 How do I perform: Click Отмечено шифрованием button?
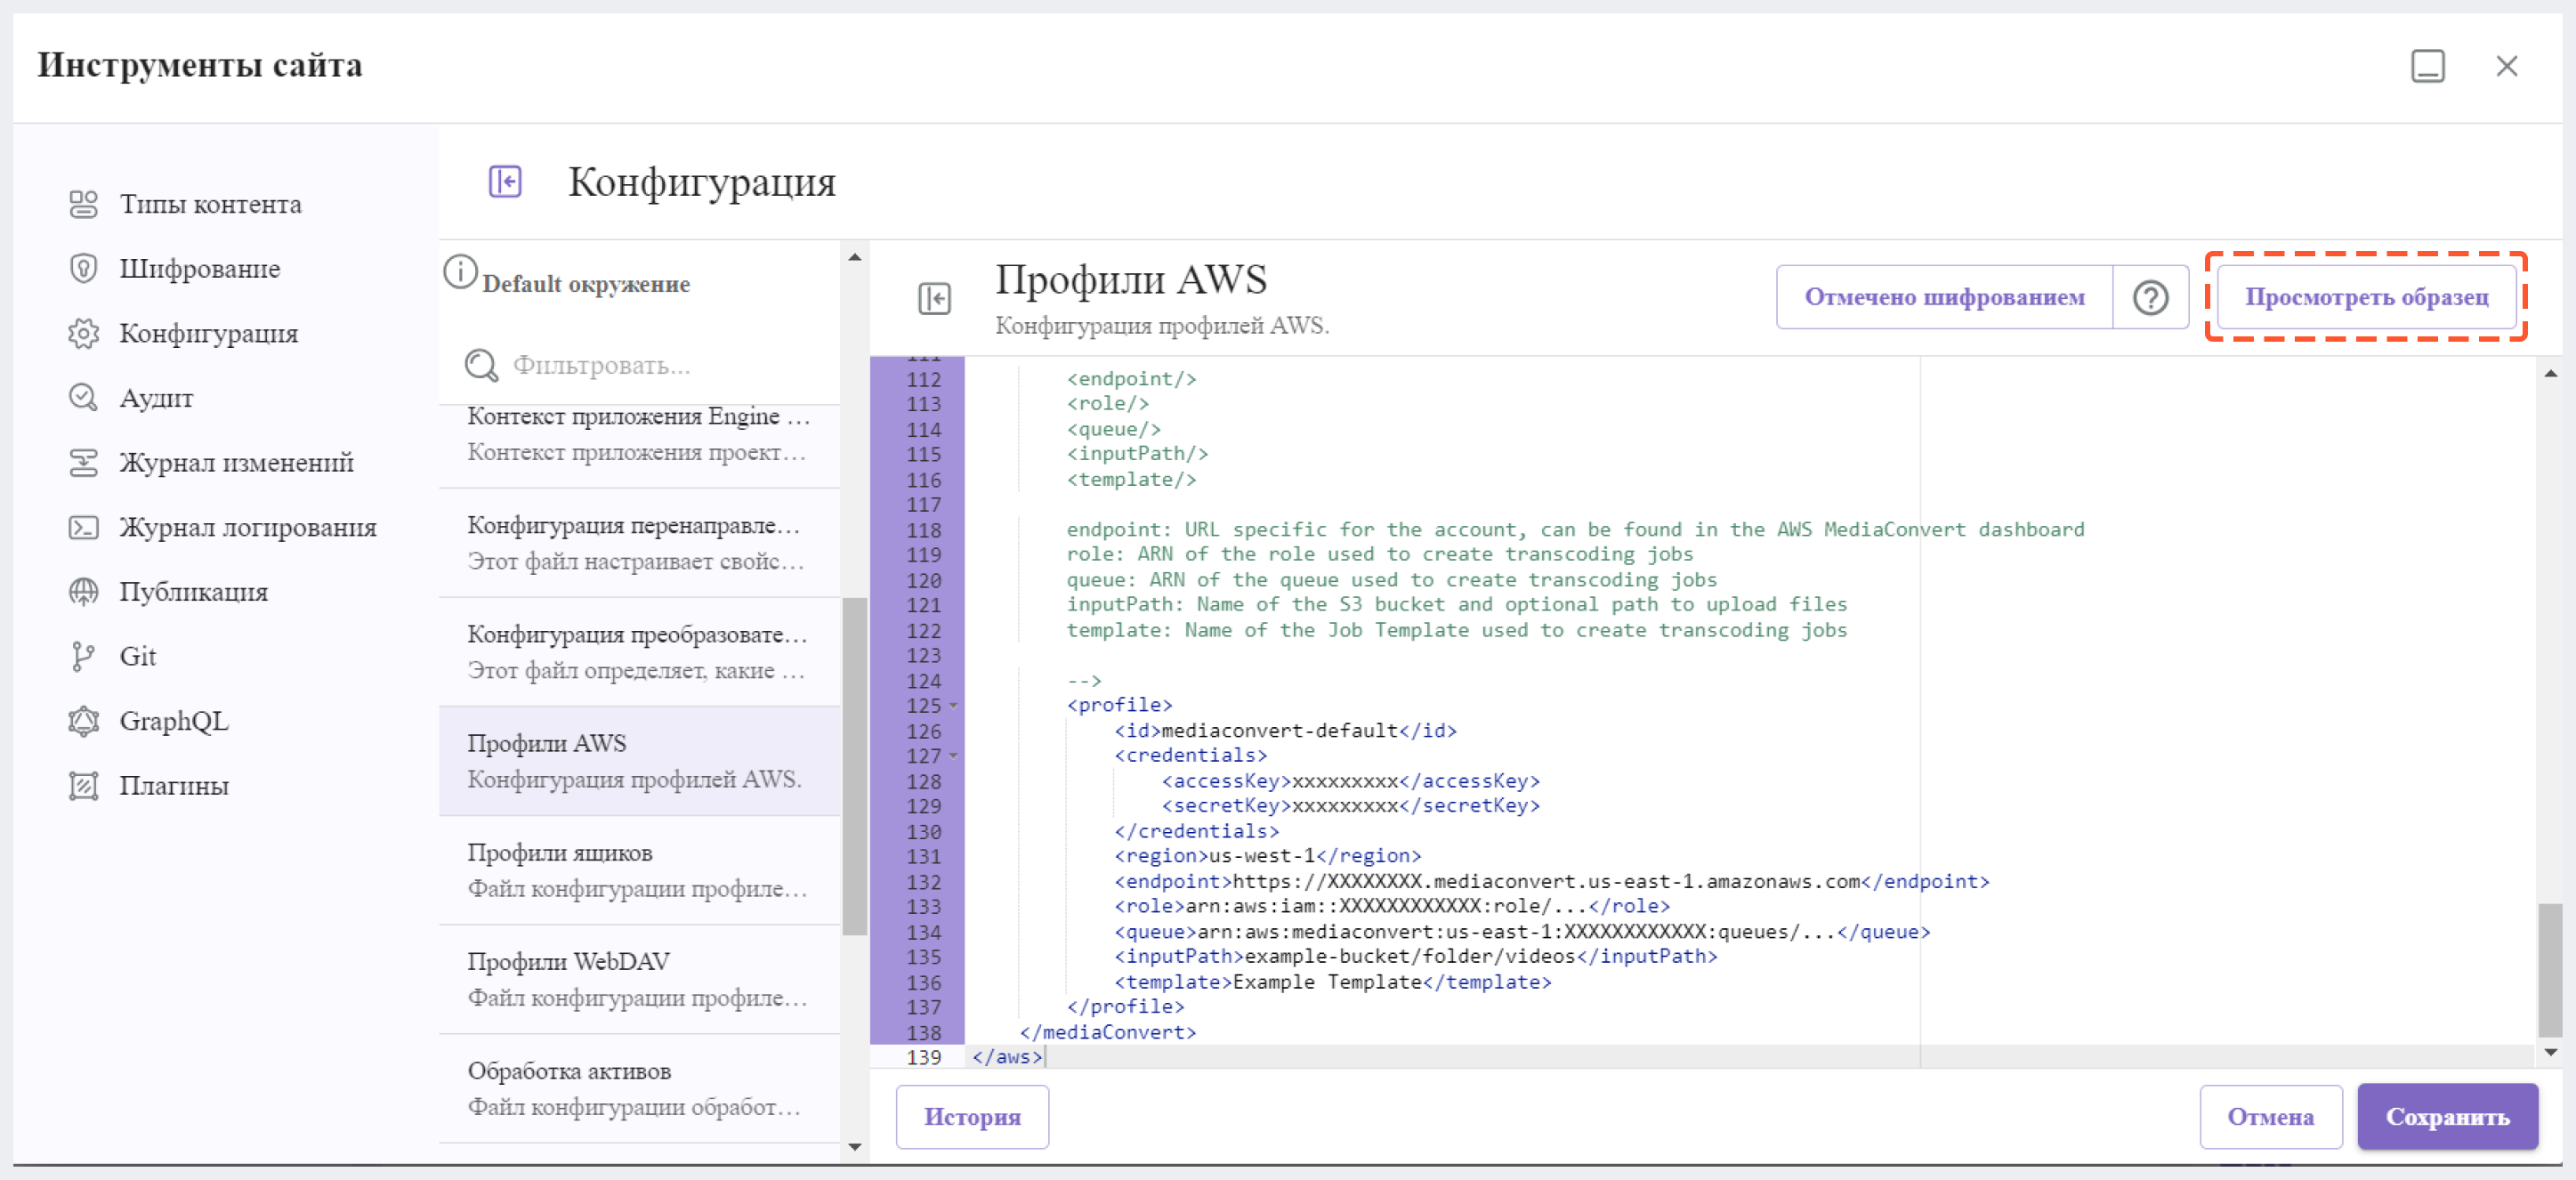click(1943, 297)
